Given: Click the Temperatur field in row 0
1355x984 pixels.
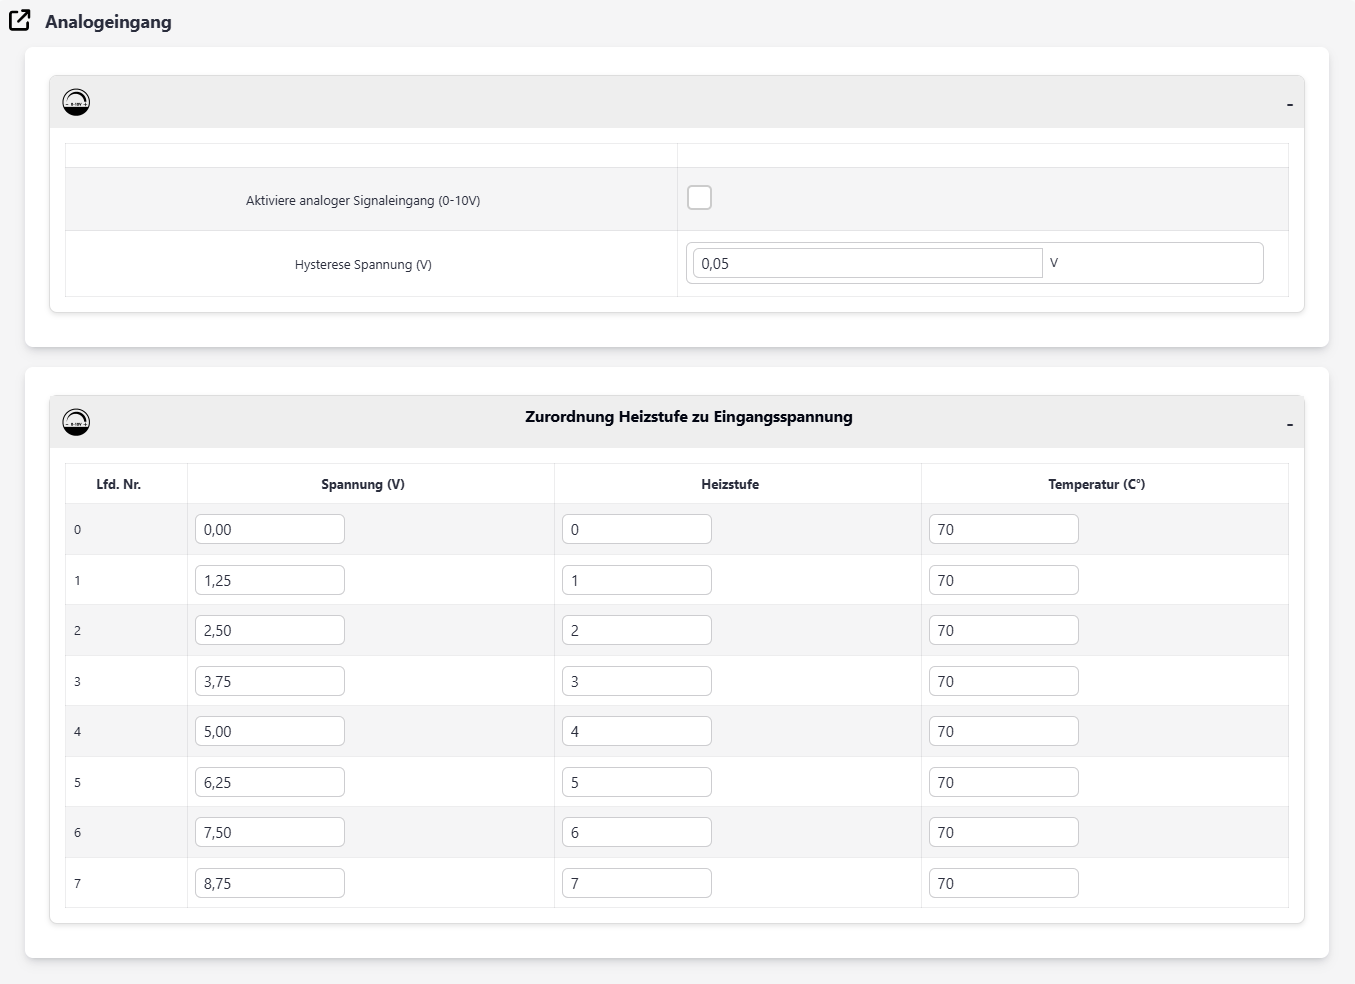Looking at the screenshot, I should [x=1003, y=530].
